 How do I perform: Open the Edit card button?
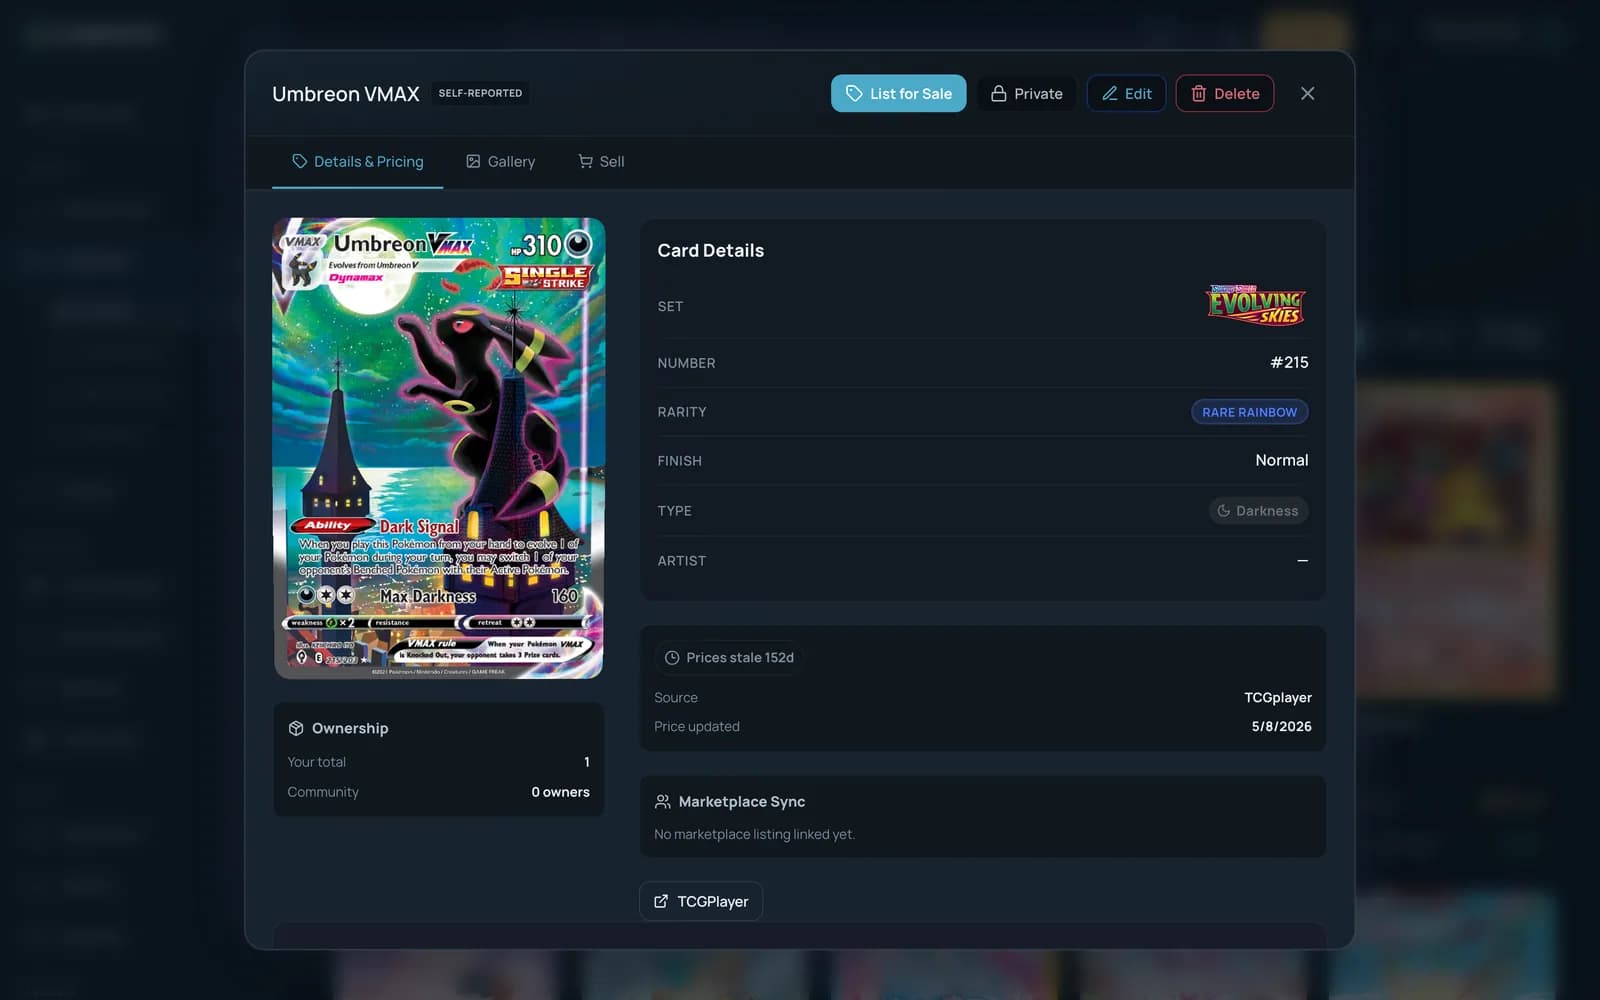point(1126,93)
